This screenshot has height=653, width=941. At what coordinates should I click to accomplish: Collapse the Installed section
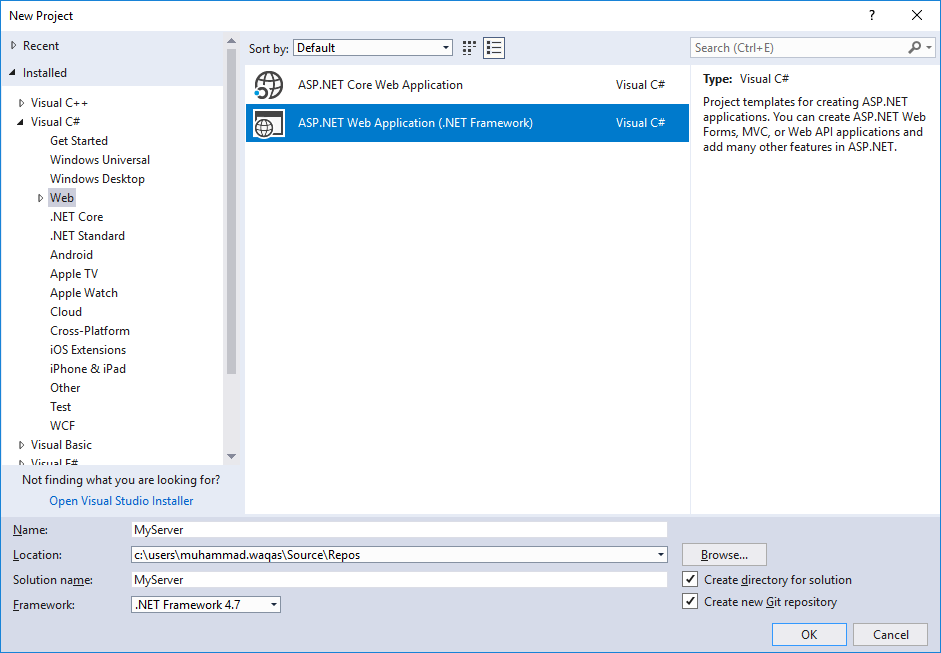pyautogui.click(x=13, y=73)
